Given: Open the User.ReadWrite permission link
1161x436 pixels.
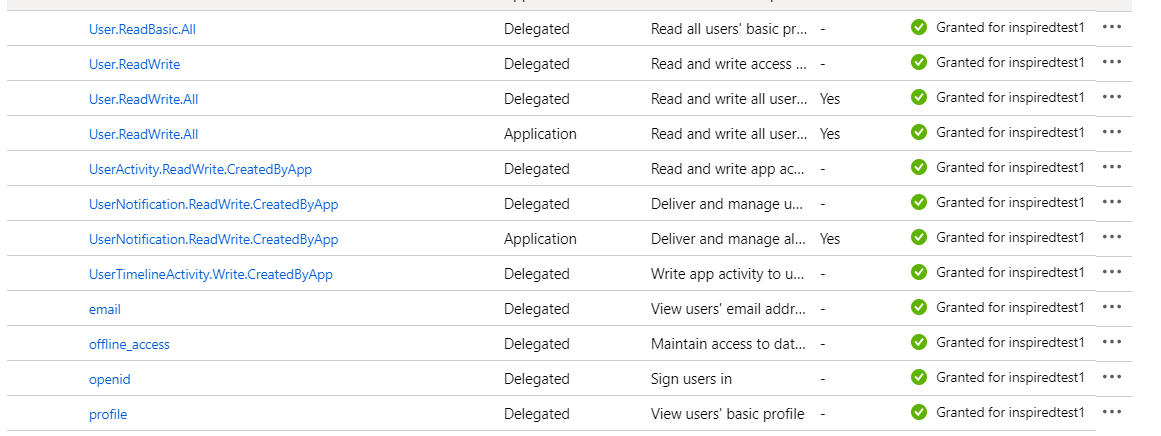Looking at the screenshot, I should 134,64.
